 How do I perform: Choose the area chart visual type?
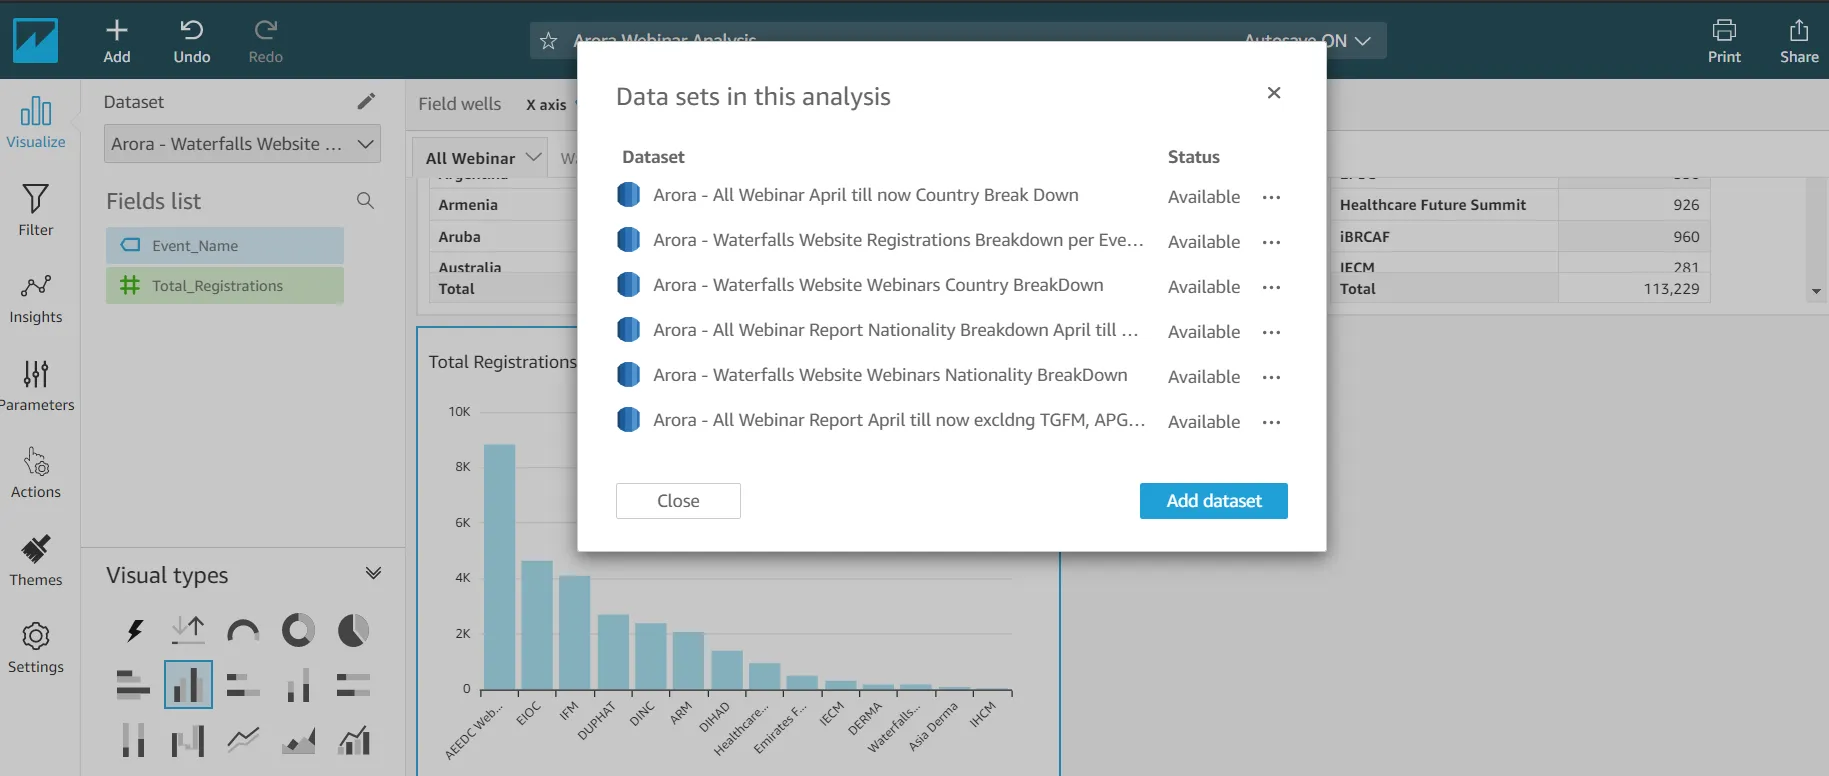[x=298, y=740]
